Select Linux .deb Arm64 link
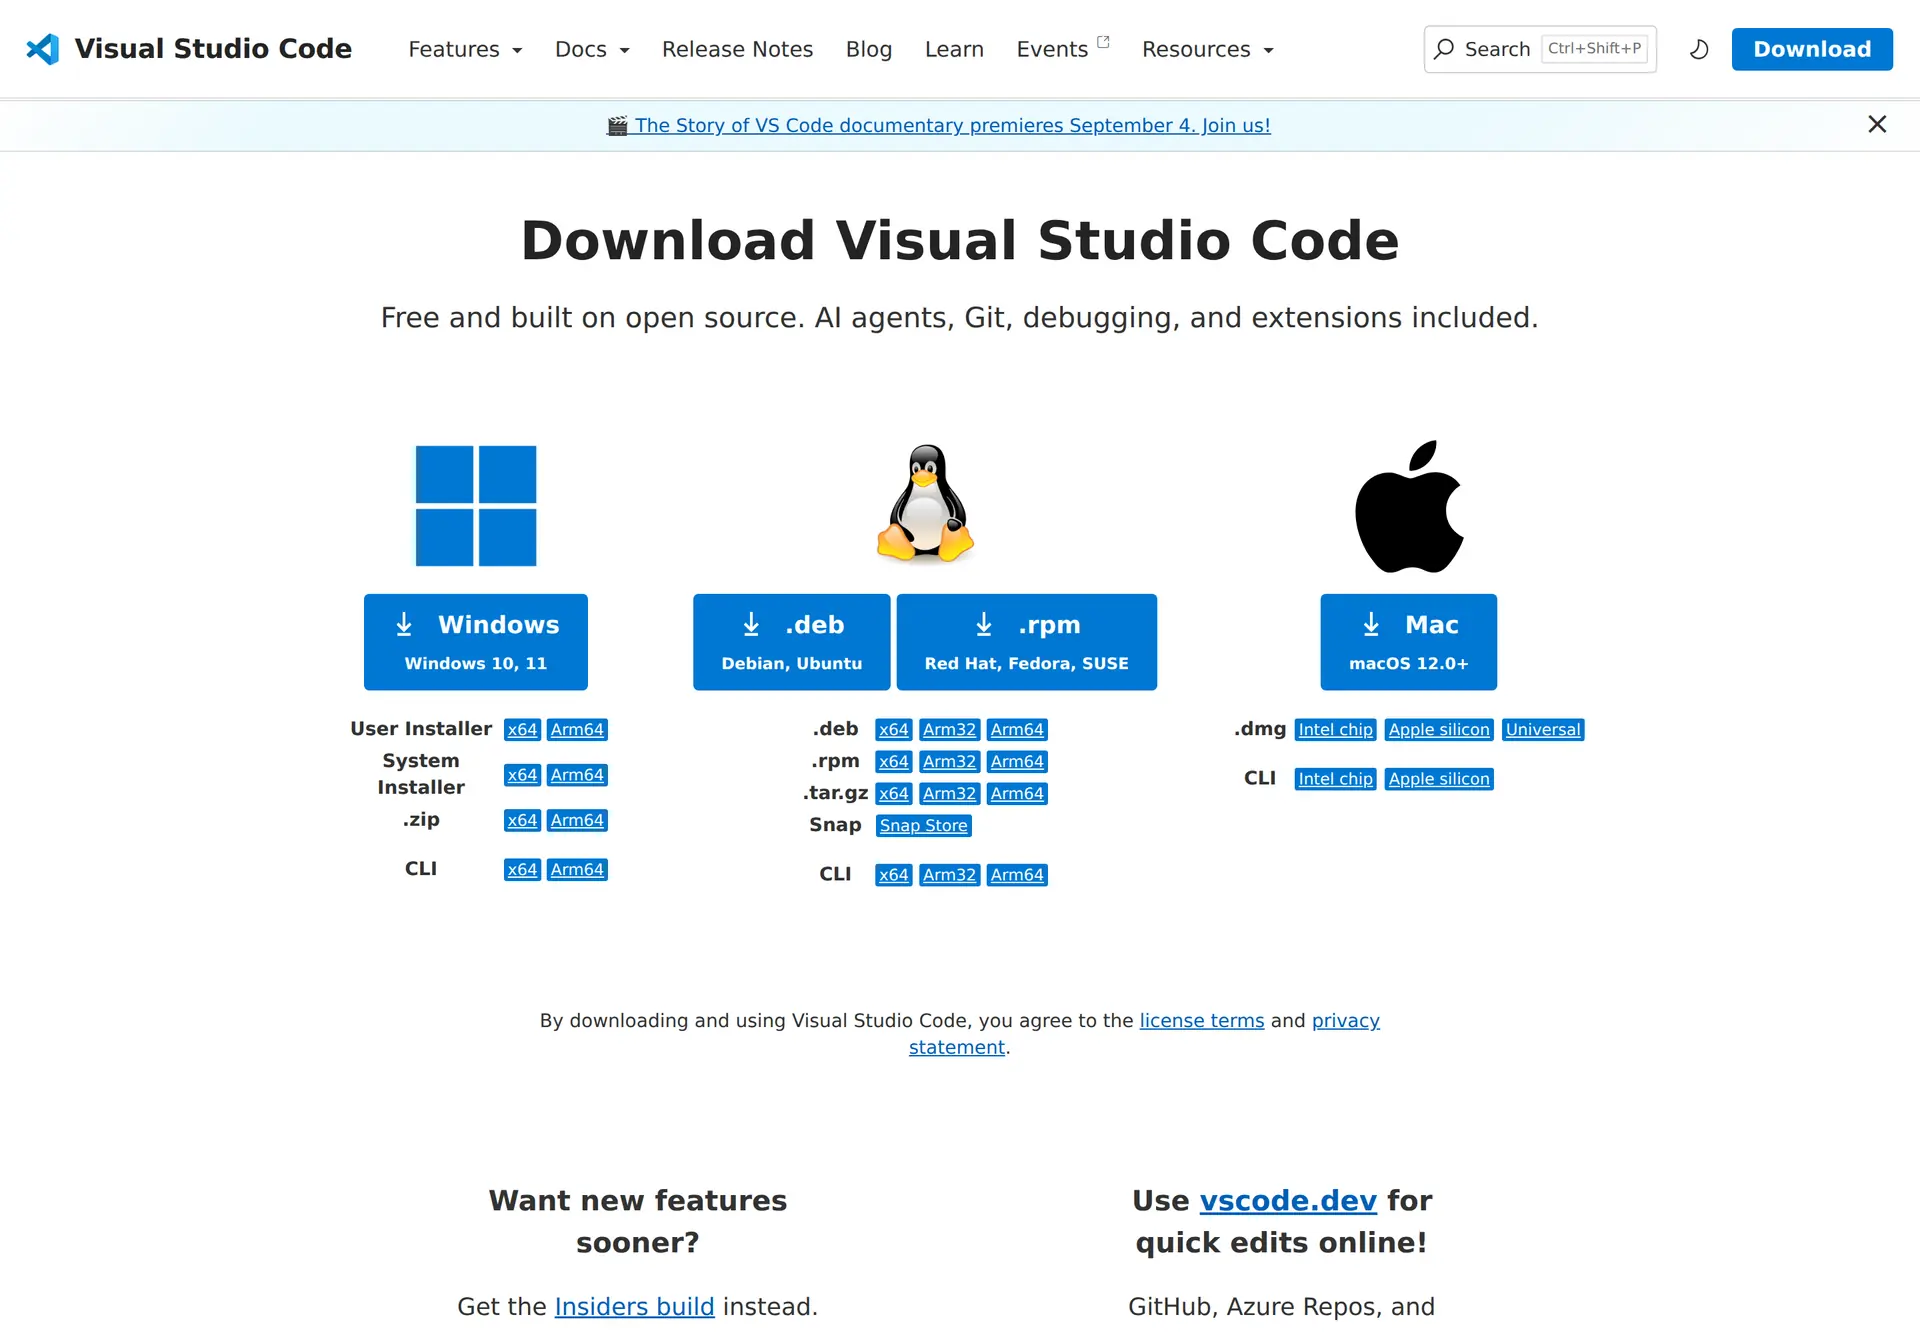The width and height of the screenshot is (1920, 1333). [1017, 730]
